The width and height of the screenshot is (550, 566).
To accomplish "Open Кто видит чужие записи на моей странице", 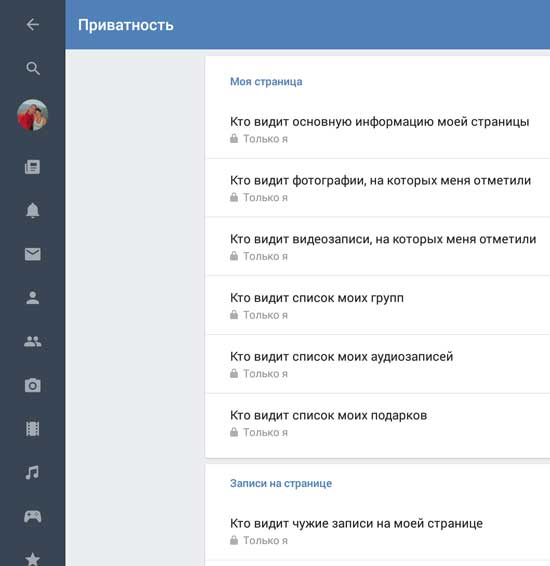I will pyautogui.click(x=377, y=531).
